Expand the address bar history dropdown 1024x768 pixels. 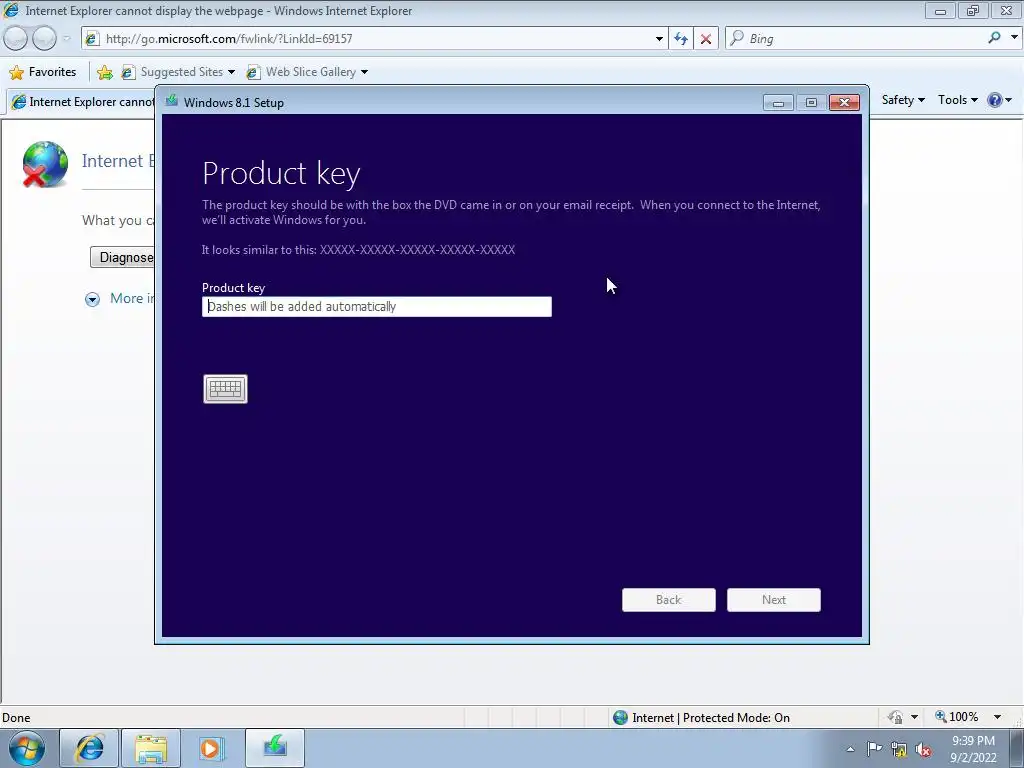(x=659, y=39)
